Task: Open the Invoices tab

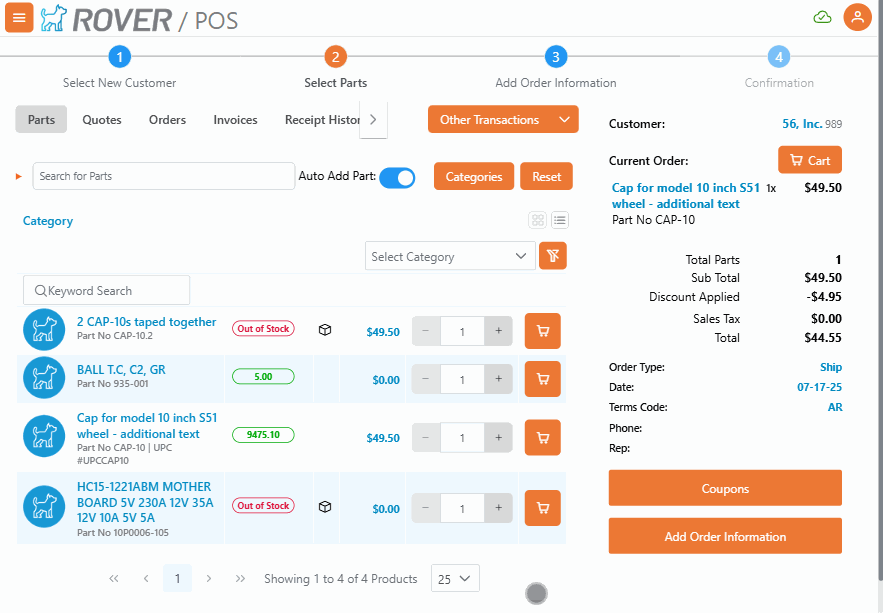Action: click(x=235, y=120)
